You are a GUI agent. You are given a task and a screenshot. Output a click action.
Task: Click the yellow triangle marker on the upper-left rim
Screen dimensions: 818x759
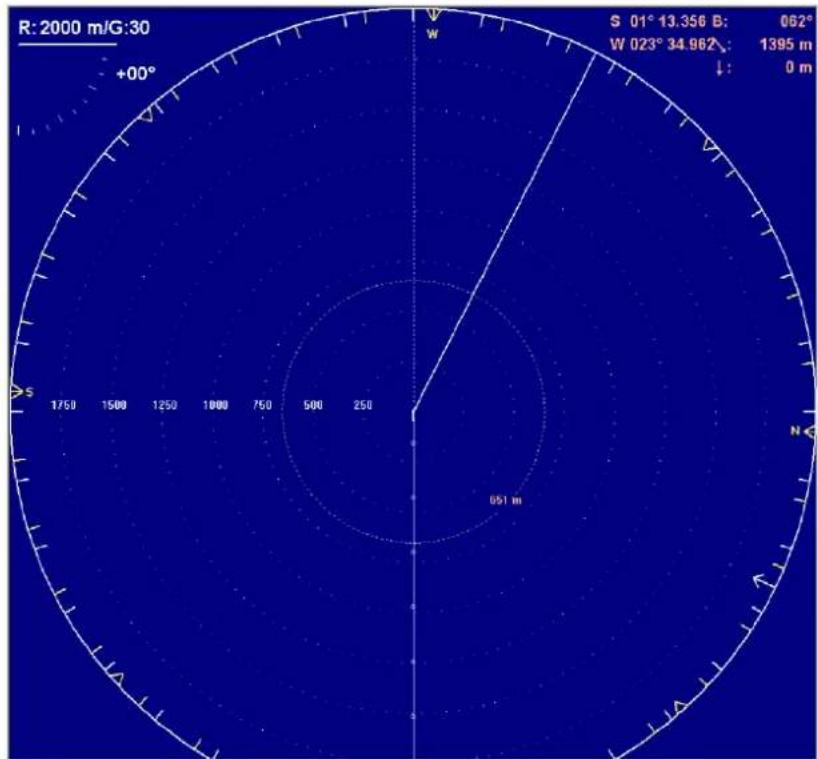(x=147, y=116)
